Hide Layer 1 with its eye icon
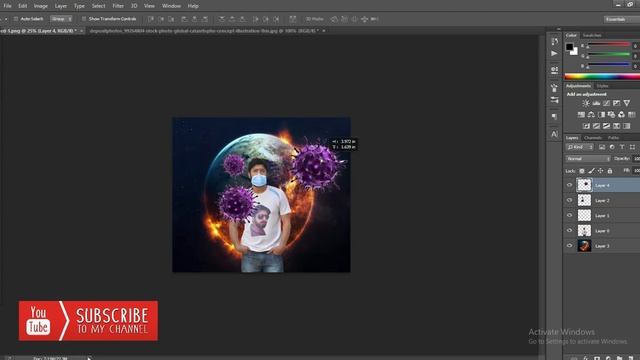The height and width of the screenshot is (360, 640). point(569,215)
